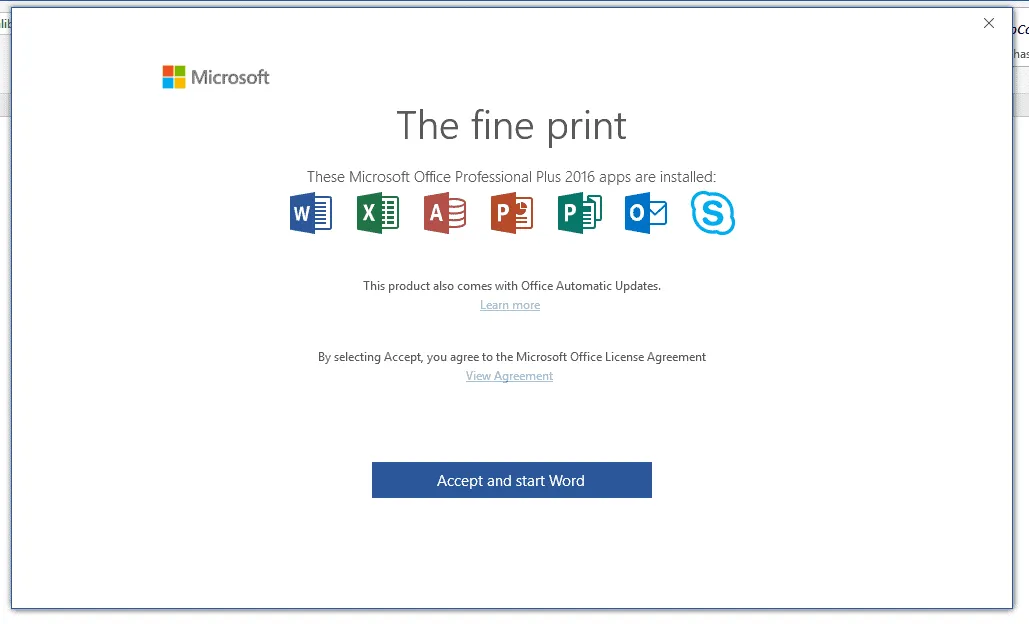Dismiss the fine print dialog
The image size is (1029, 624).
pos(988,23)
